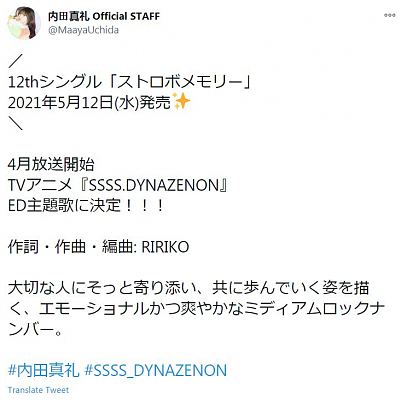Image resolution: width=400 pixels, height=400 pixels.
Task: Click the 2021年5月12日(水)発売 release date text
Action: click(x=89, y=103)
